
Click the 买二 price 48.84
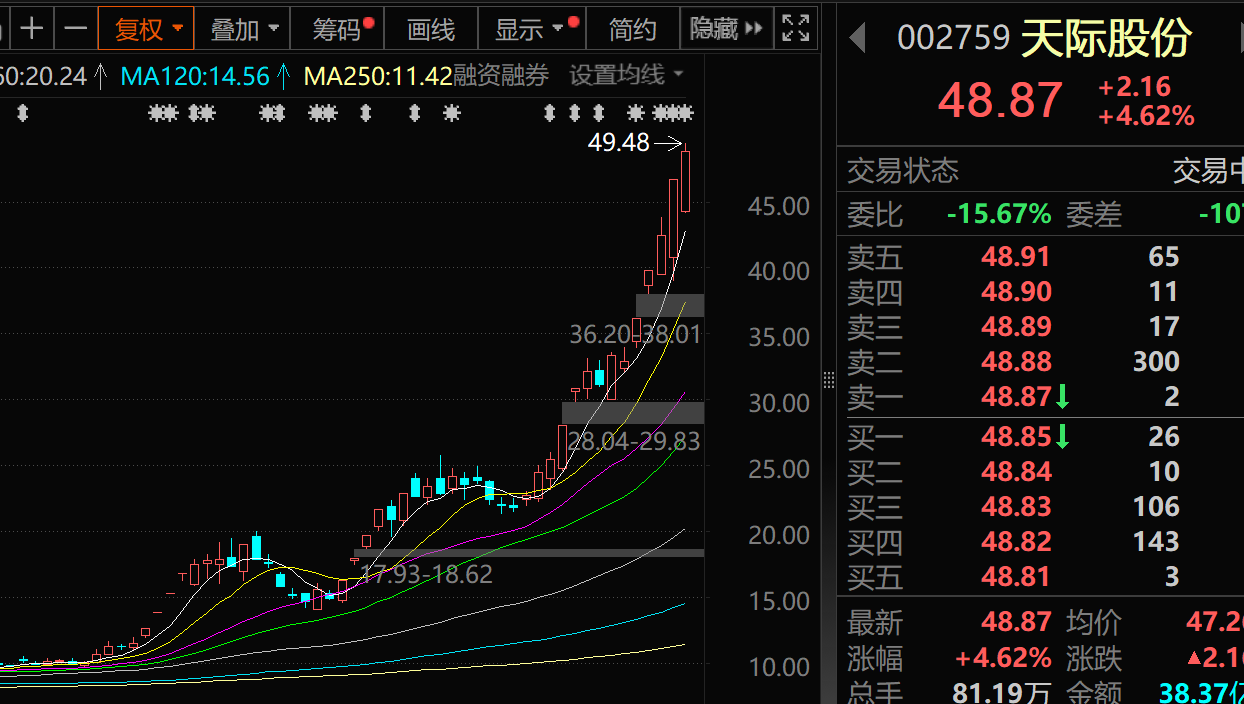tap(1016, 472)
